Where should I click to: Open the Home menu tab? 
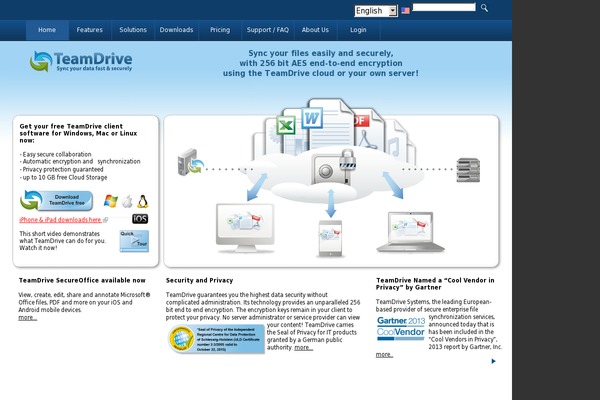[x=47, y=30]
